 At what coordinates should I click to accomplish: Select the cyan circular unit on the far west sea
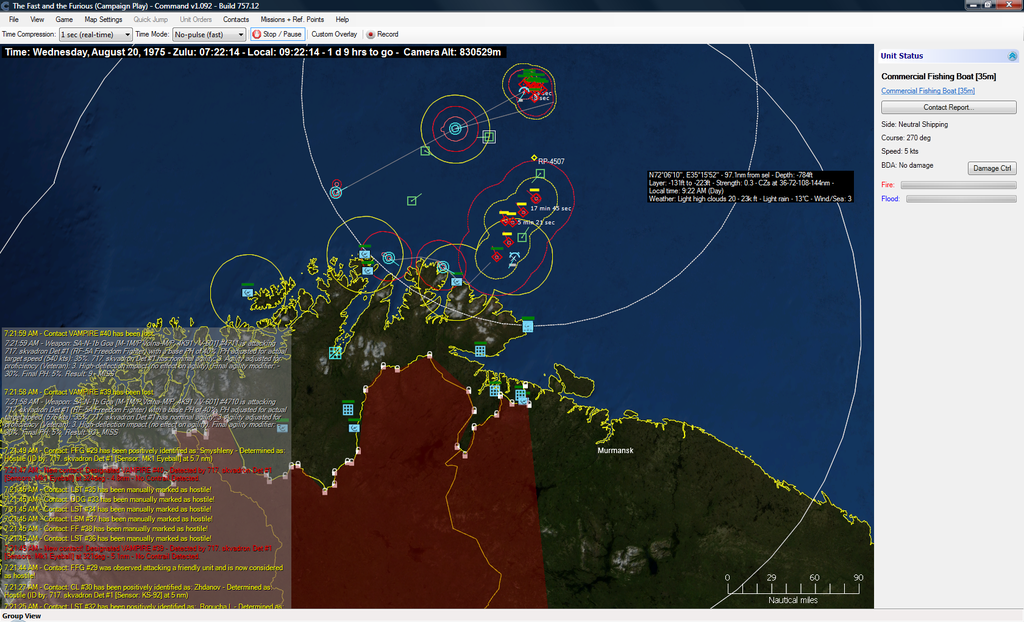(336, 191)
